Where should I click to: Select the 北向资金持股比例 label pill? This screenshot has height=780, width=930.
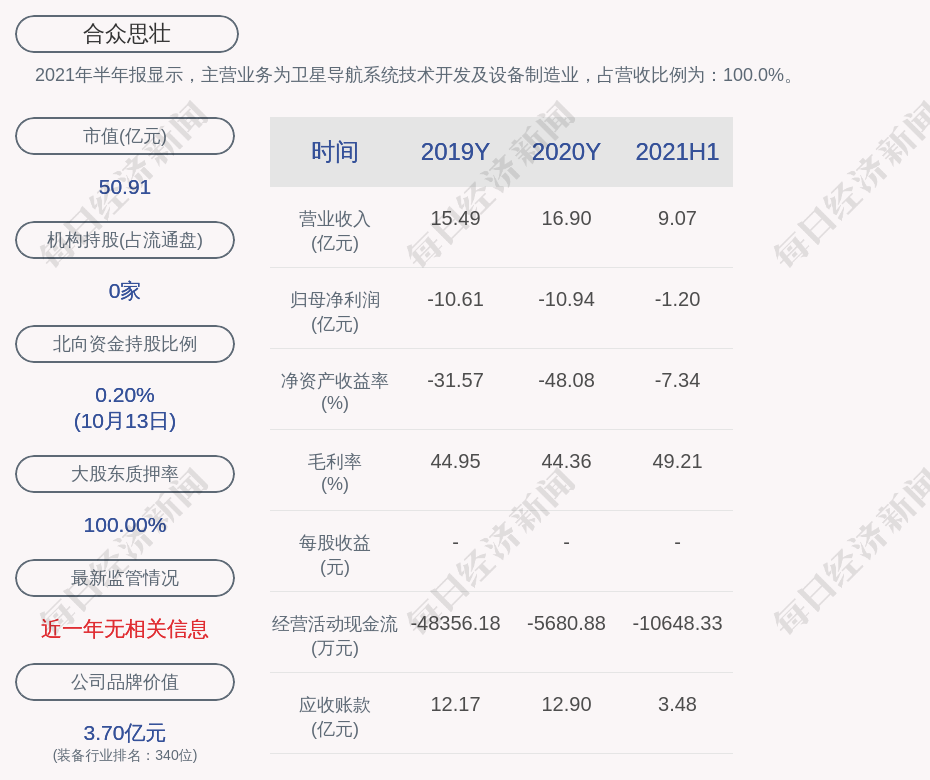click(x=125, y=344)
